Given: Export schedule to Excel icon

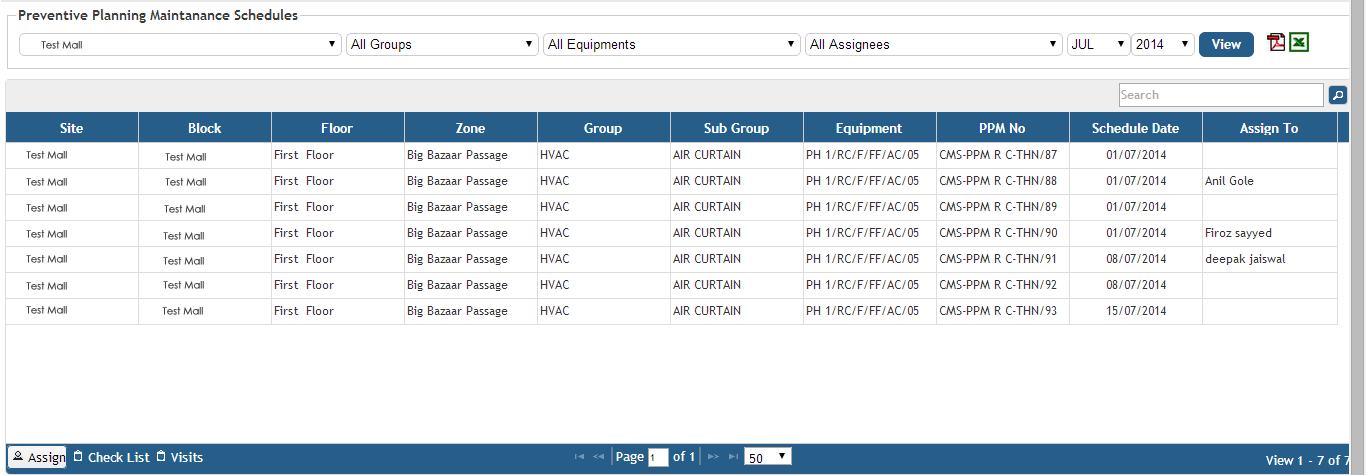Looking at the screenshot, I should (x=1299, y=43).
